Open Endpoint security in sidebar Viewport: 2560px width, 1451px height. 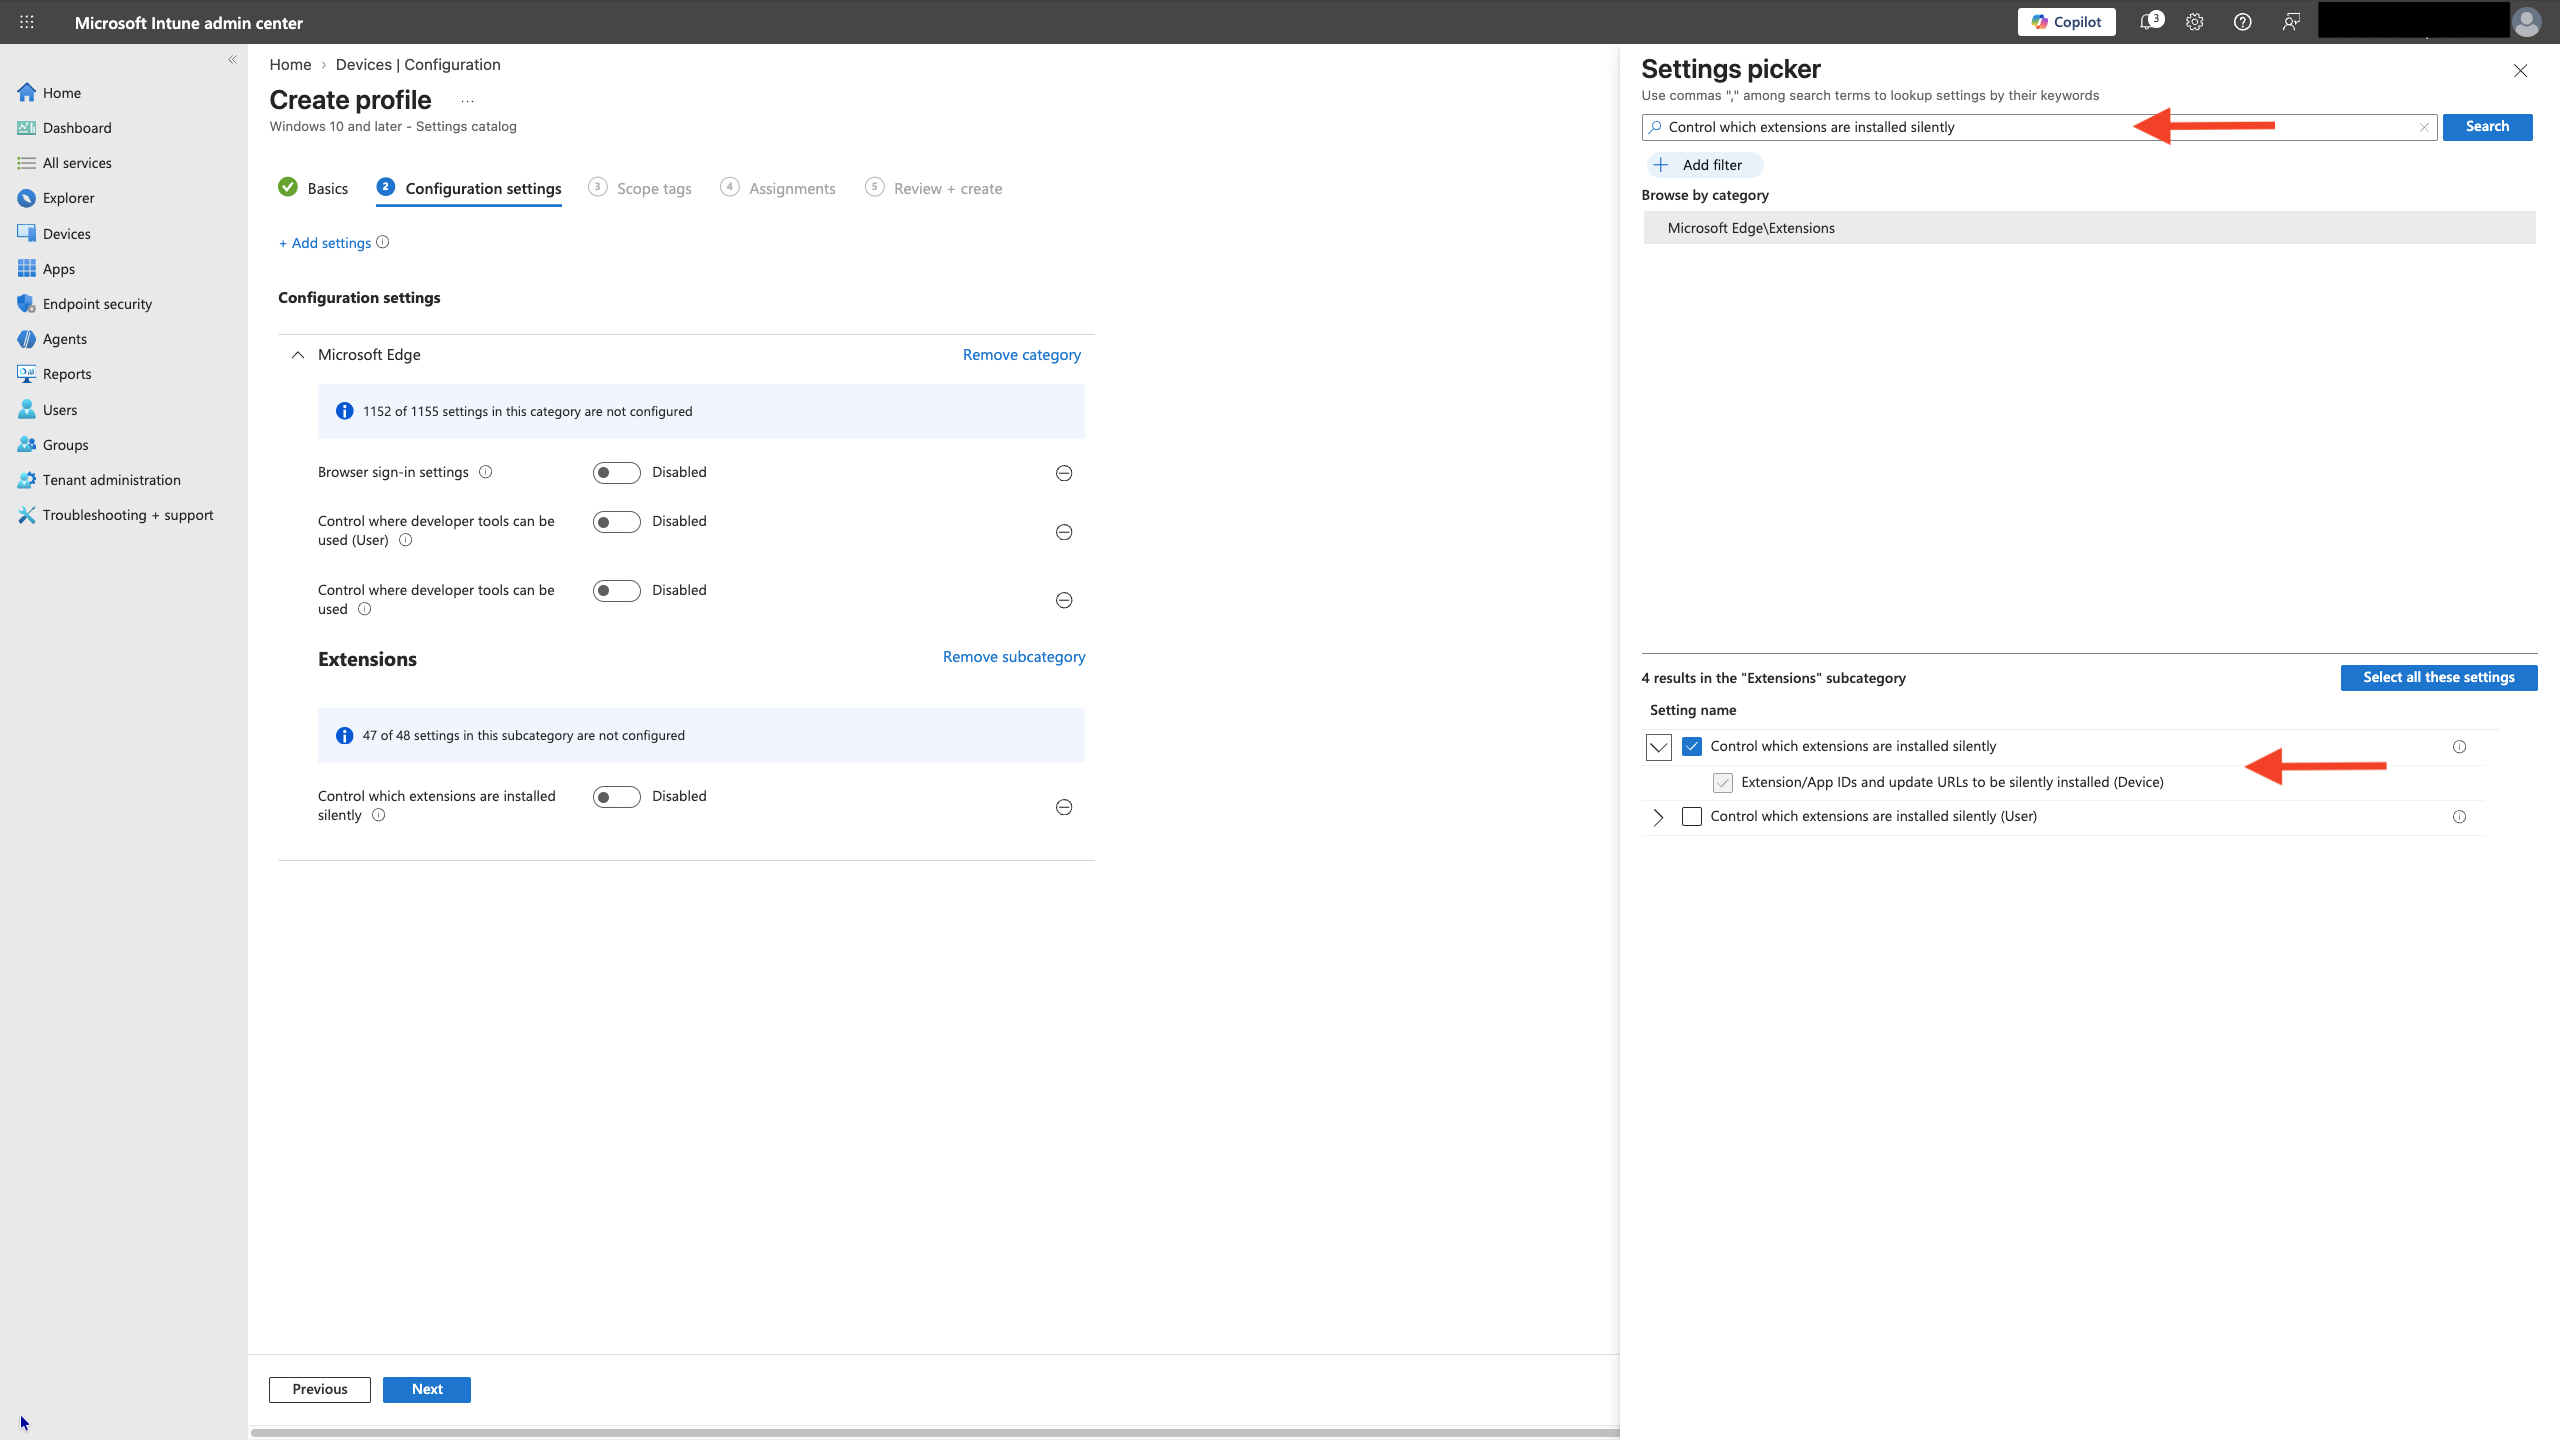point(97,304)
